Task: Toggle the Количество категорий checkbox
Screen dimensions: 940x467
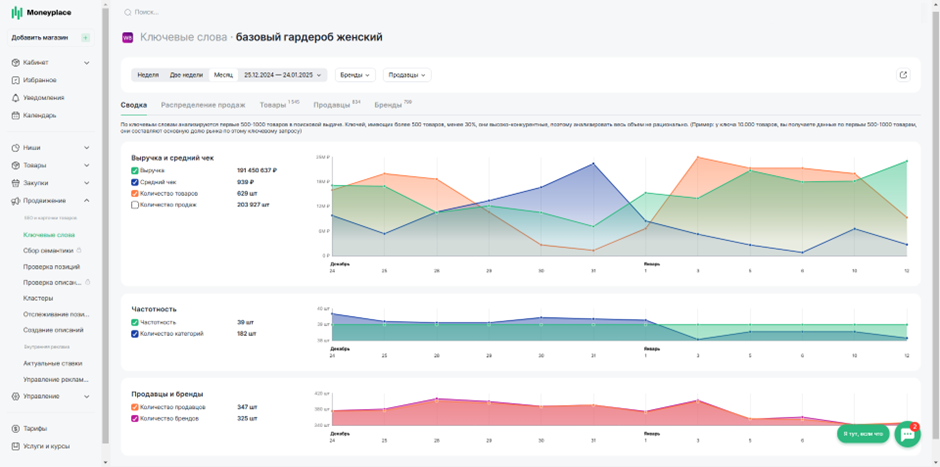Action: [x=135, y=334]
